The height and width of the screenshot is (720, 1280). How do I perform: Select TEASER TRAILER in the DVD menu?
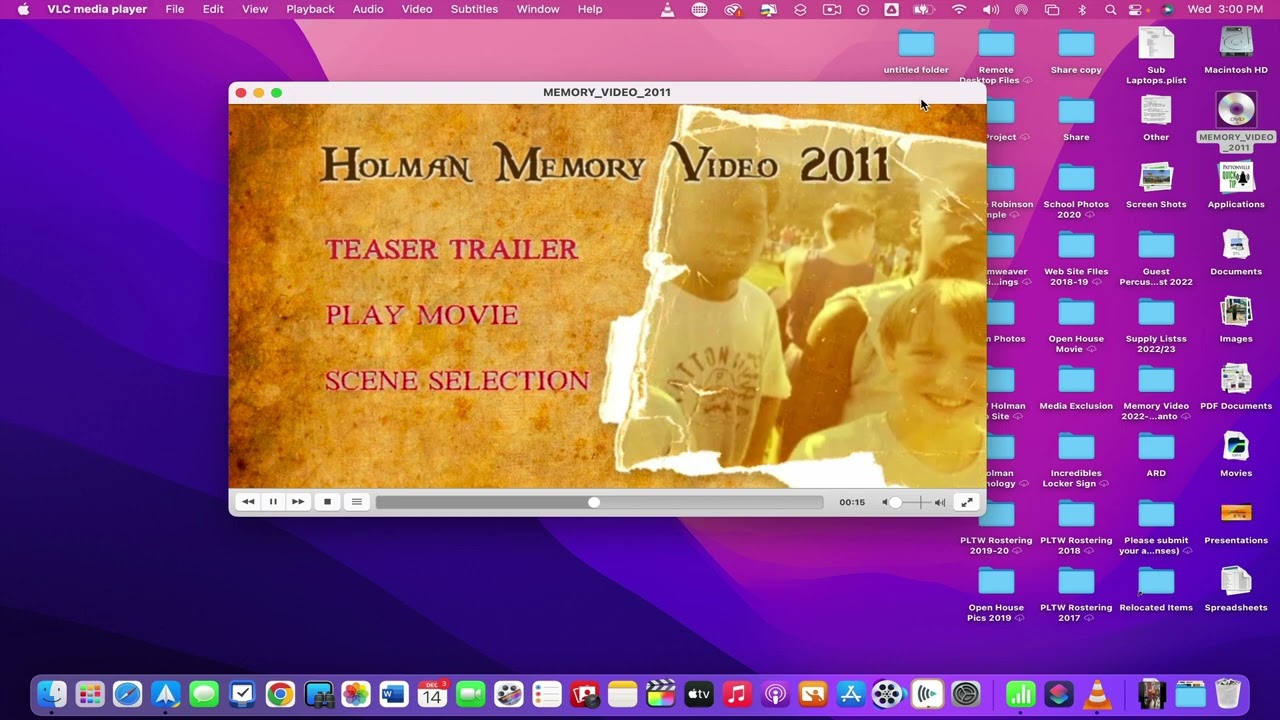(451, 249)
